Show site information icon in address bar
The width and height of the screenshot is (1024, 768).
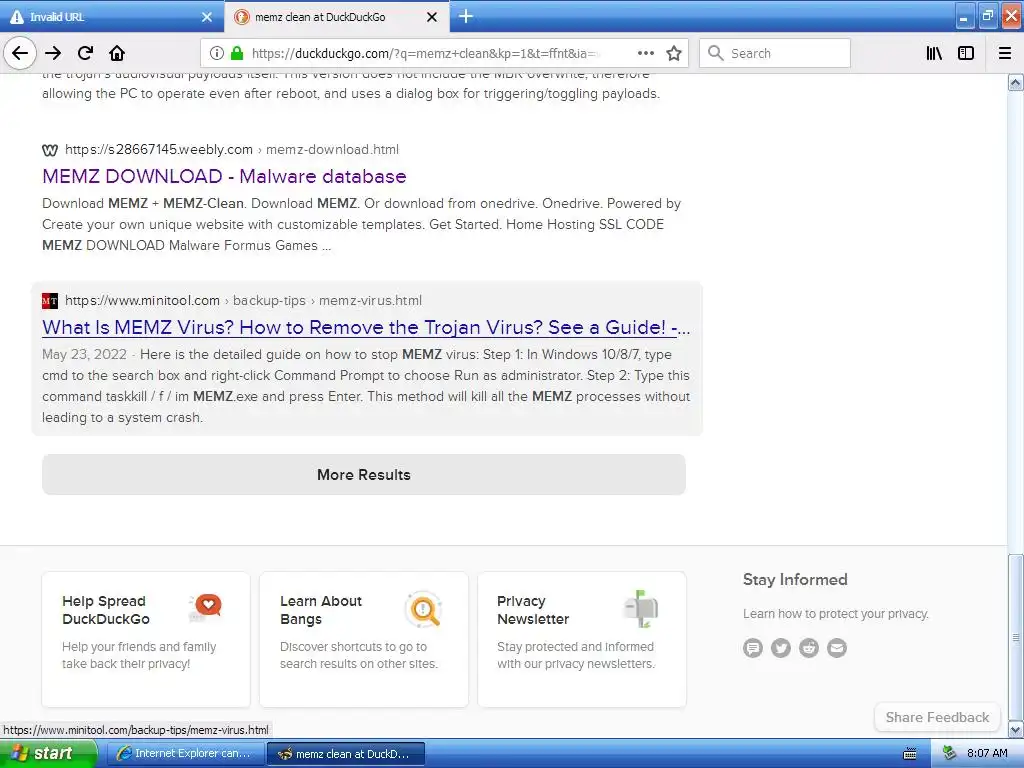(217, 54)
